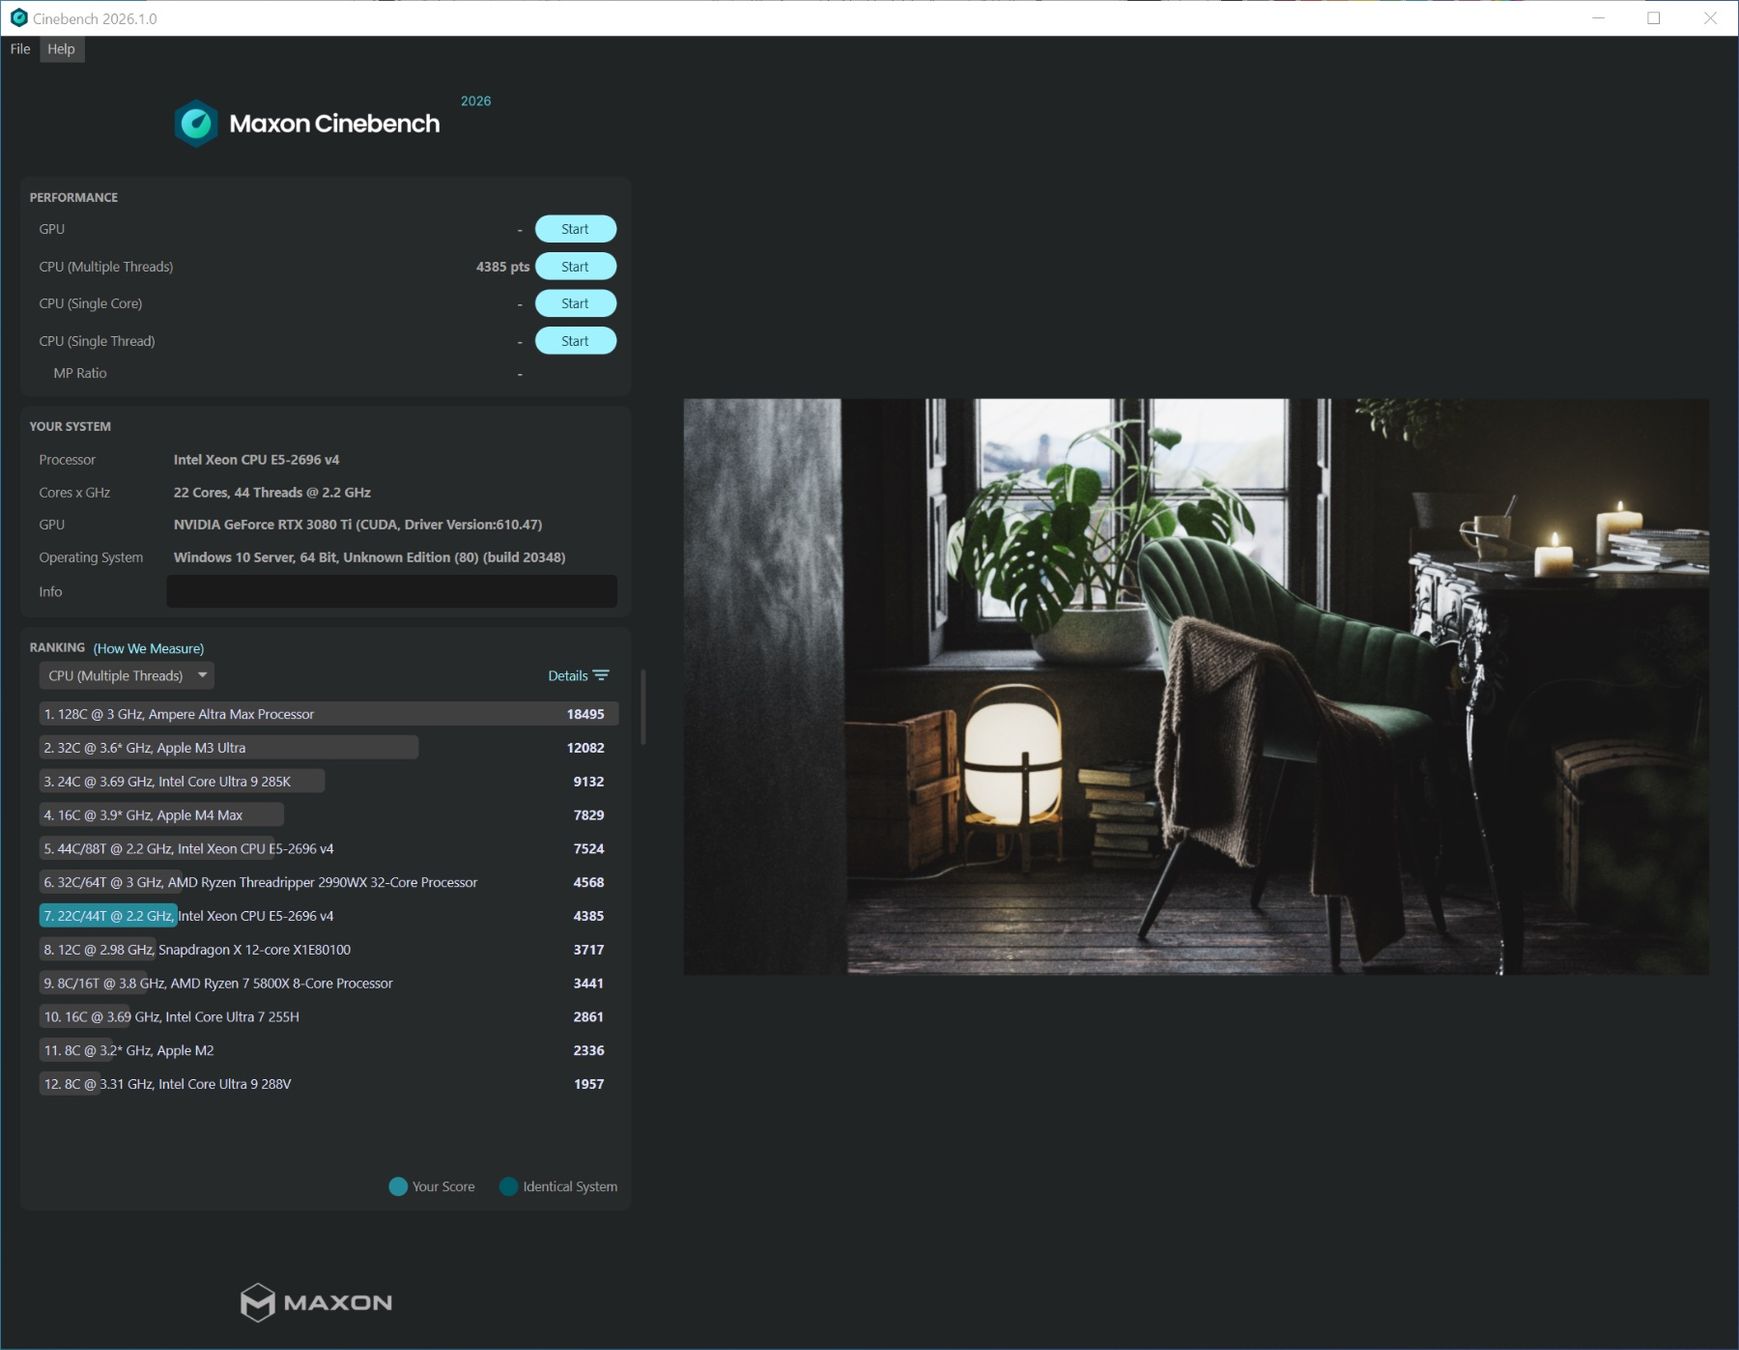Click the Your Score legend dot
The image size is (1739, 1350).
(398, 1187)
